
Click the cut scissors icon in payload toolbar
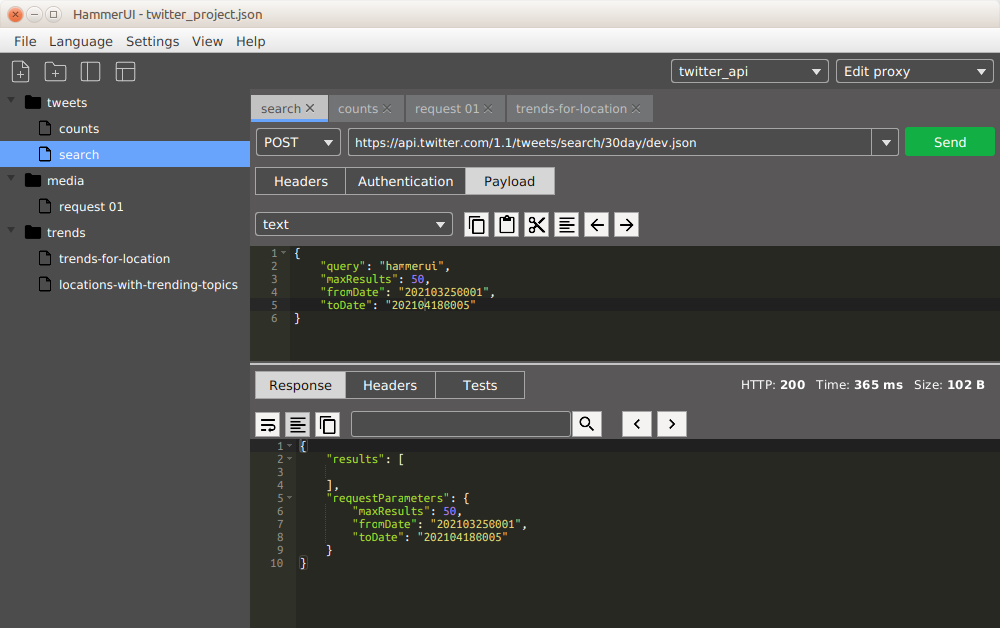pyautogui.click(x=537, y=225)
